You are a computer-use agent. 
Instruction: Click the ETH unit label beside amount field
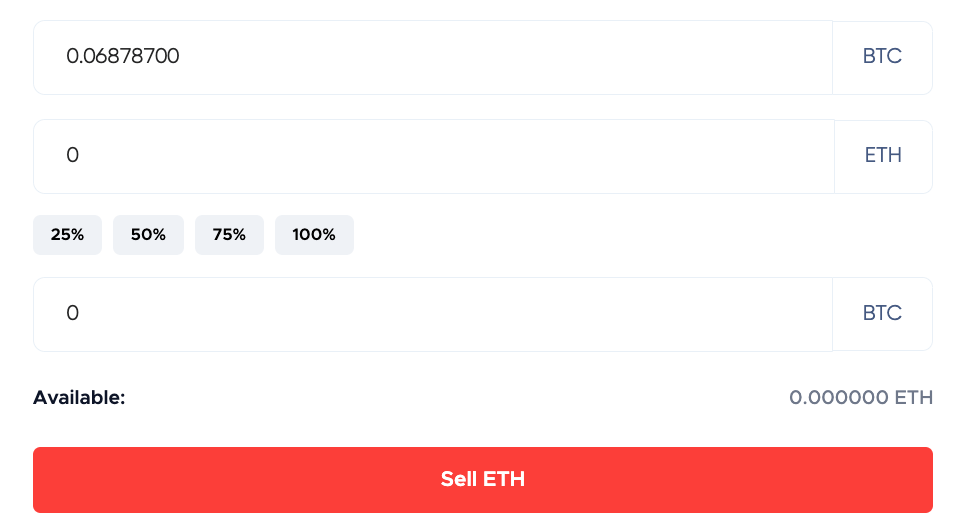pos(883,156)
